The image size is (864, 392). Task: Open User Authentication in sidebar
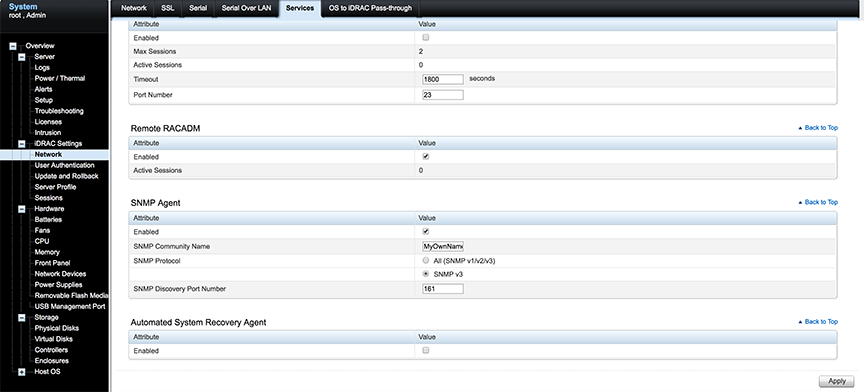pyautogui.click(x=64, y=165)
